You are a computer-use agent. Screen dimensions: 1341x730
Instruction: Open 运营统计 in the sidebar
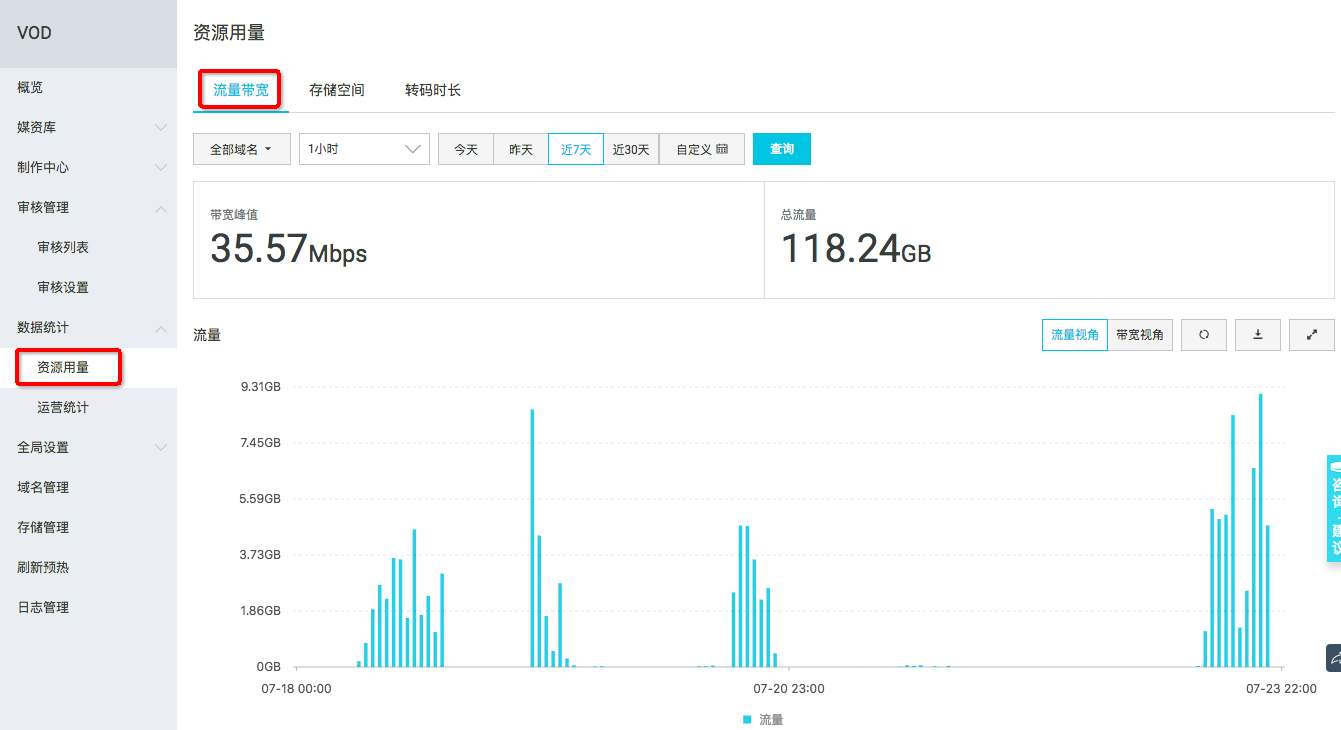63,407
